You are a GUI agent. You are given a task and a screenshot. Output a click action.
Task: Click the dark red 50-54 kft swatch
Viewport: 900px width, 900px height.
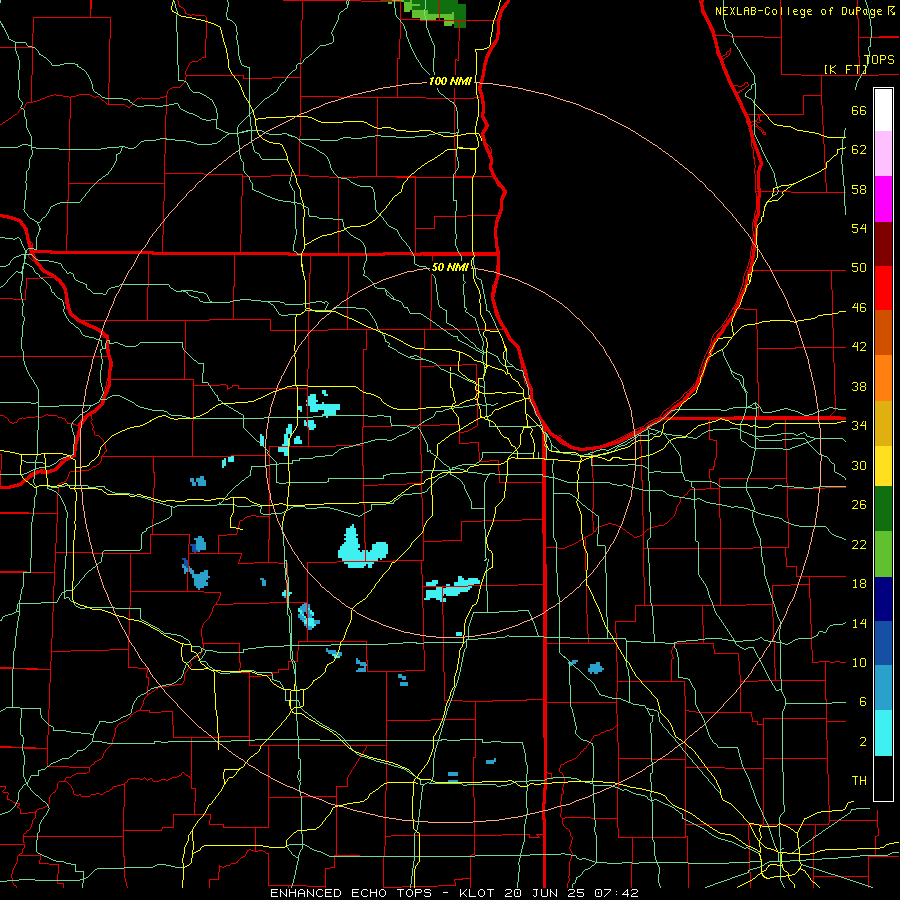coord(883,243)
